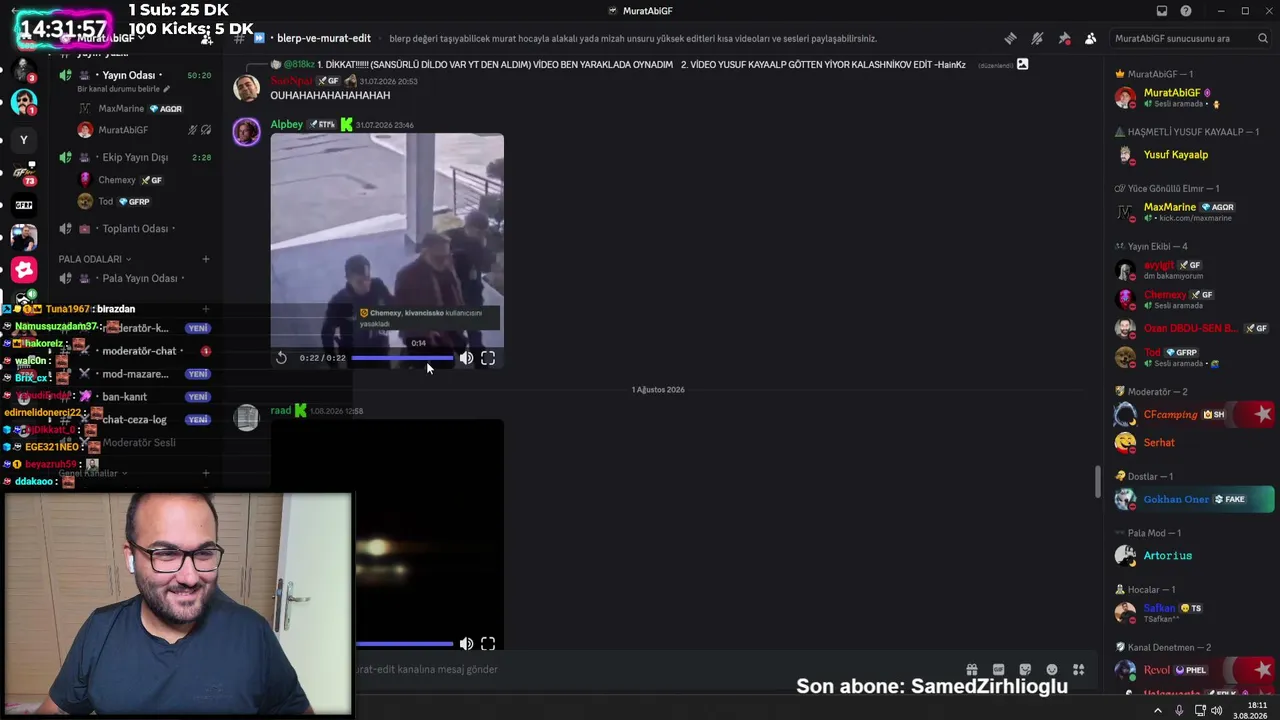Open the Discord help icon
This screenshot has width=1280, height=720.
(1186, 11)
